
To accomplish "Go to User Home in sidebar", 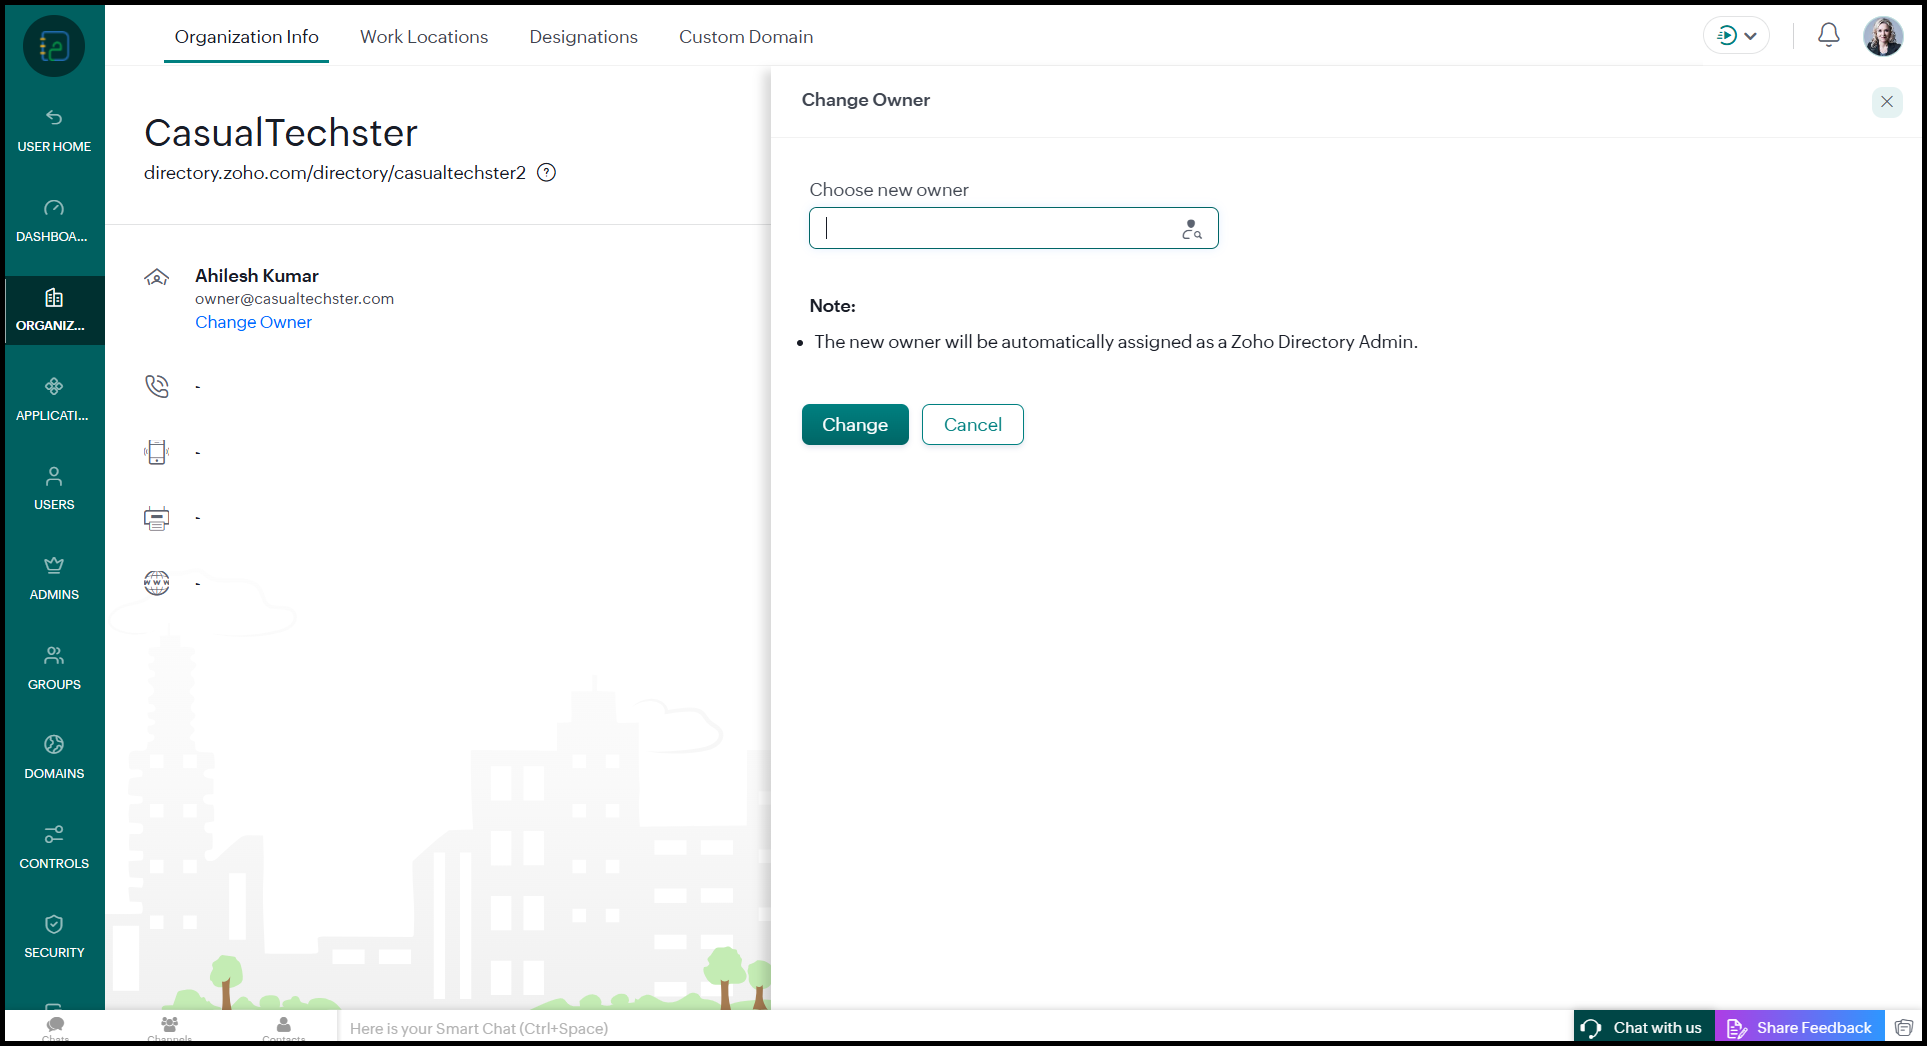I will 54,131.
